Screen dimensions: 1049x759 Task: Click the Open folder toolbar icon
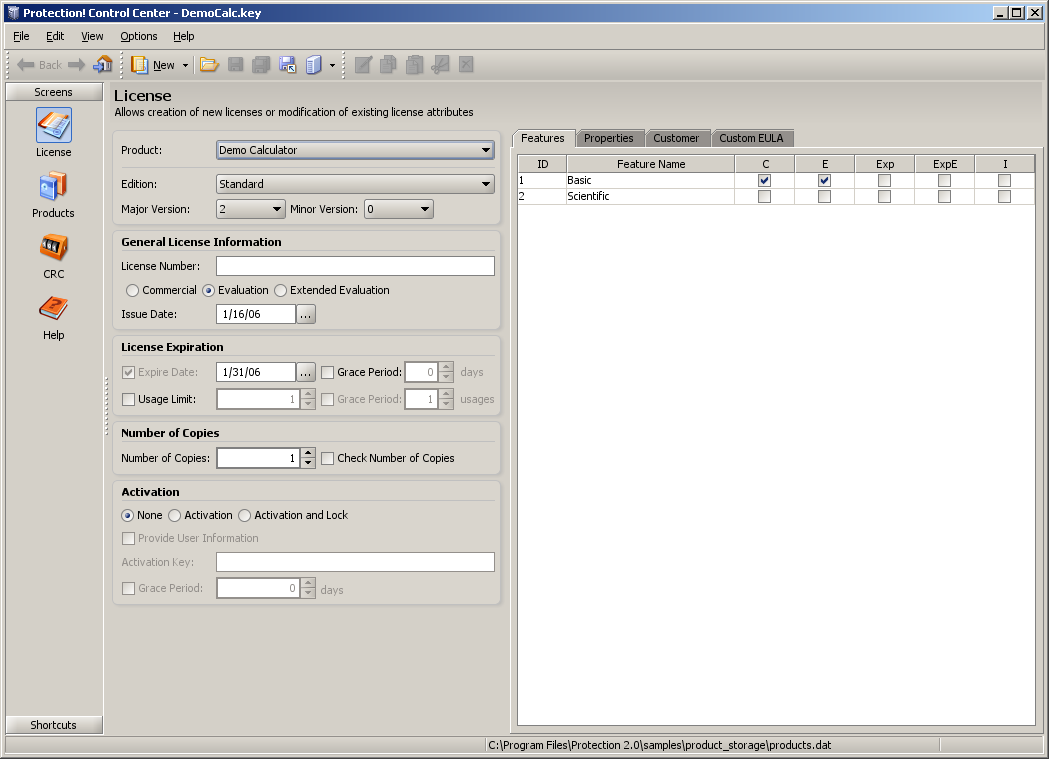pos(209,65)
